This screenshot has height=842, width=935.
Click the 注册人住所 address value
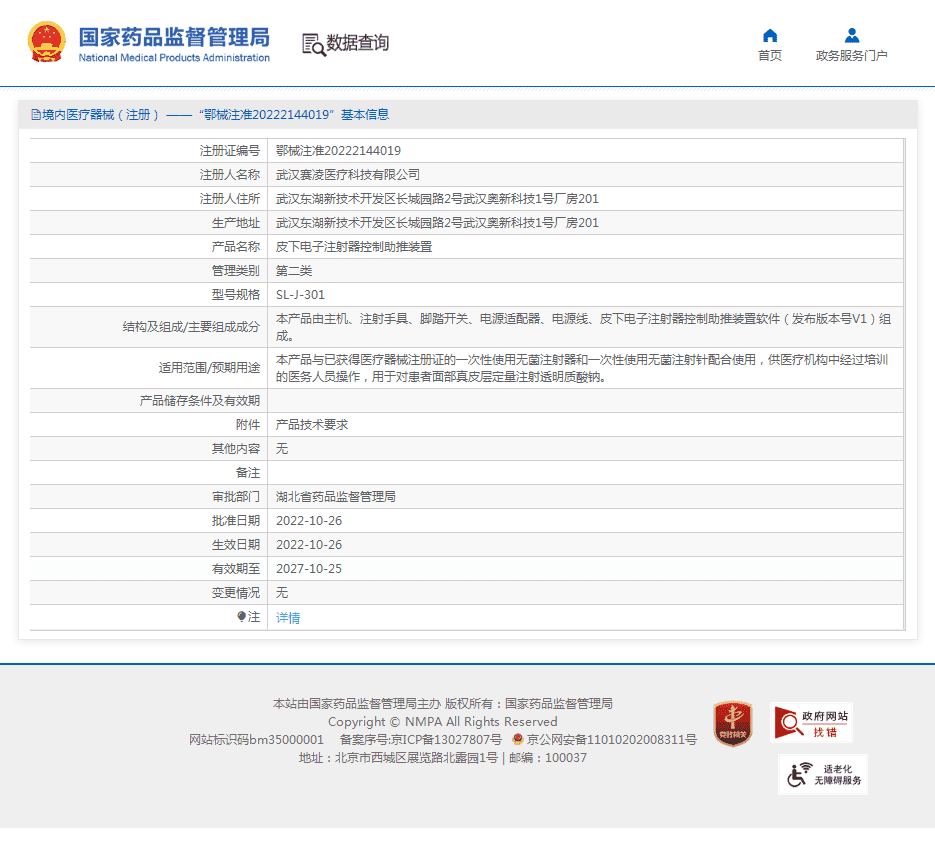pyautogui.click(x=437, y=199)
